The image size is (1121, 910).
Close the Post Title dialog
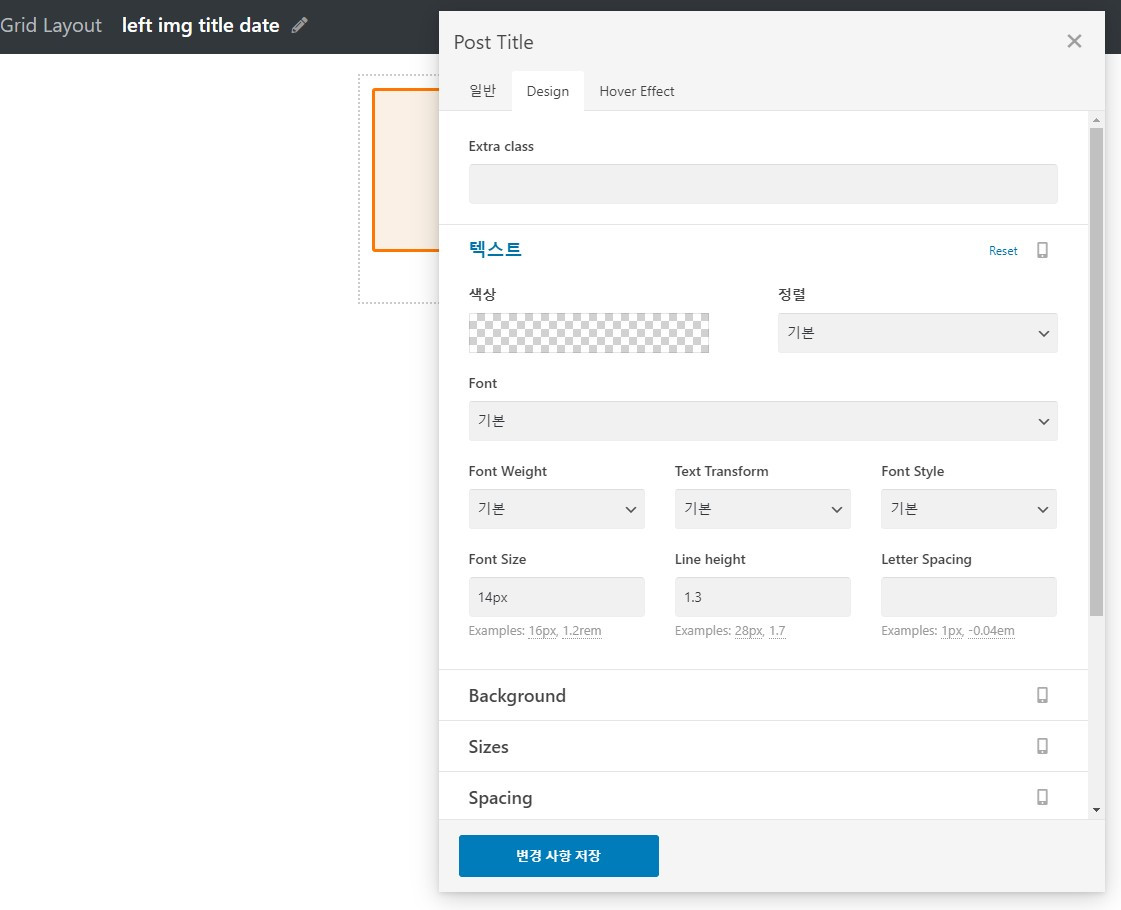(x=1074, y=41)
